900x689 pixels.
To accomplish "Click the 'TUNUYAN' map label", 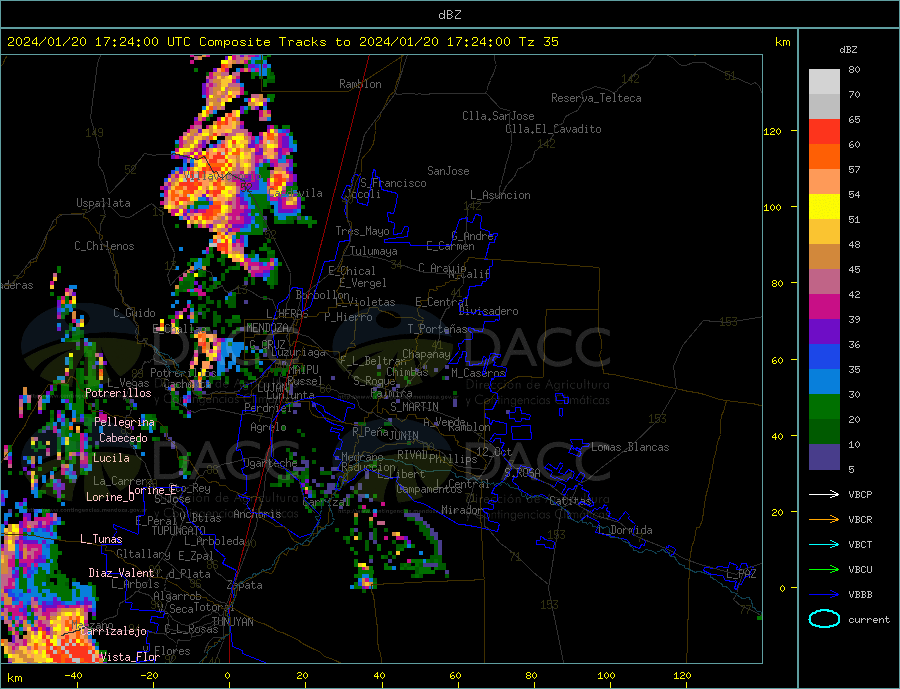I will pos(232,622).
